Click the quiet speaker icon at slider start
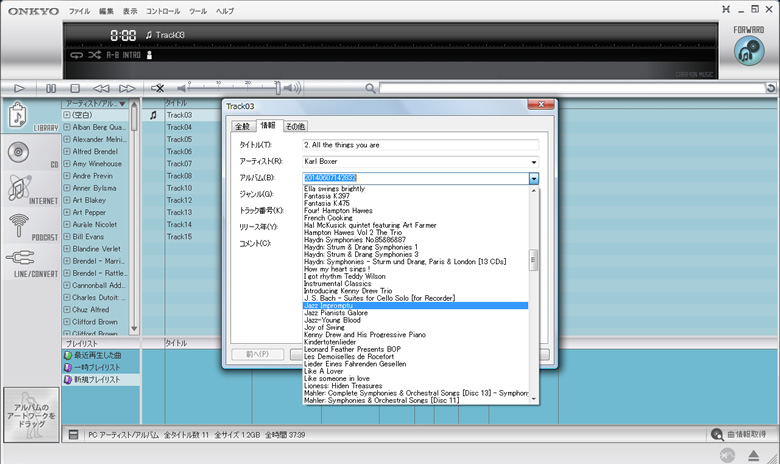Image resolution: width=780 pixels, height=464 pixels. [x=182, y=89]
